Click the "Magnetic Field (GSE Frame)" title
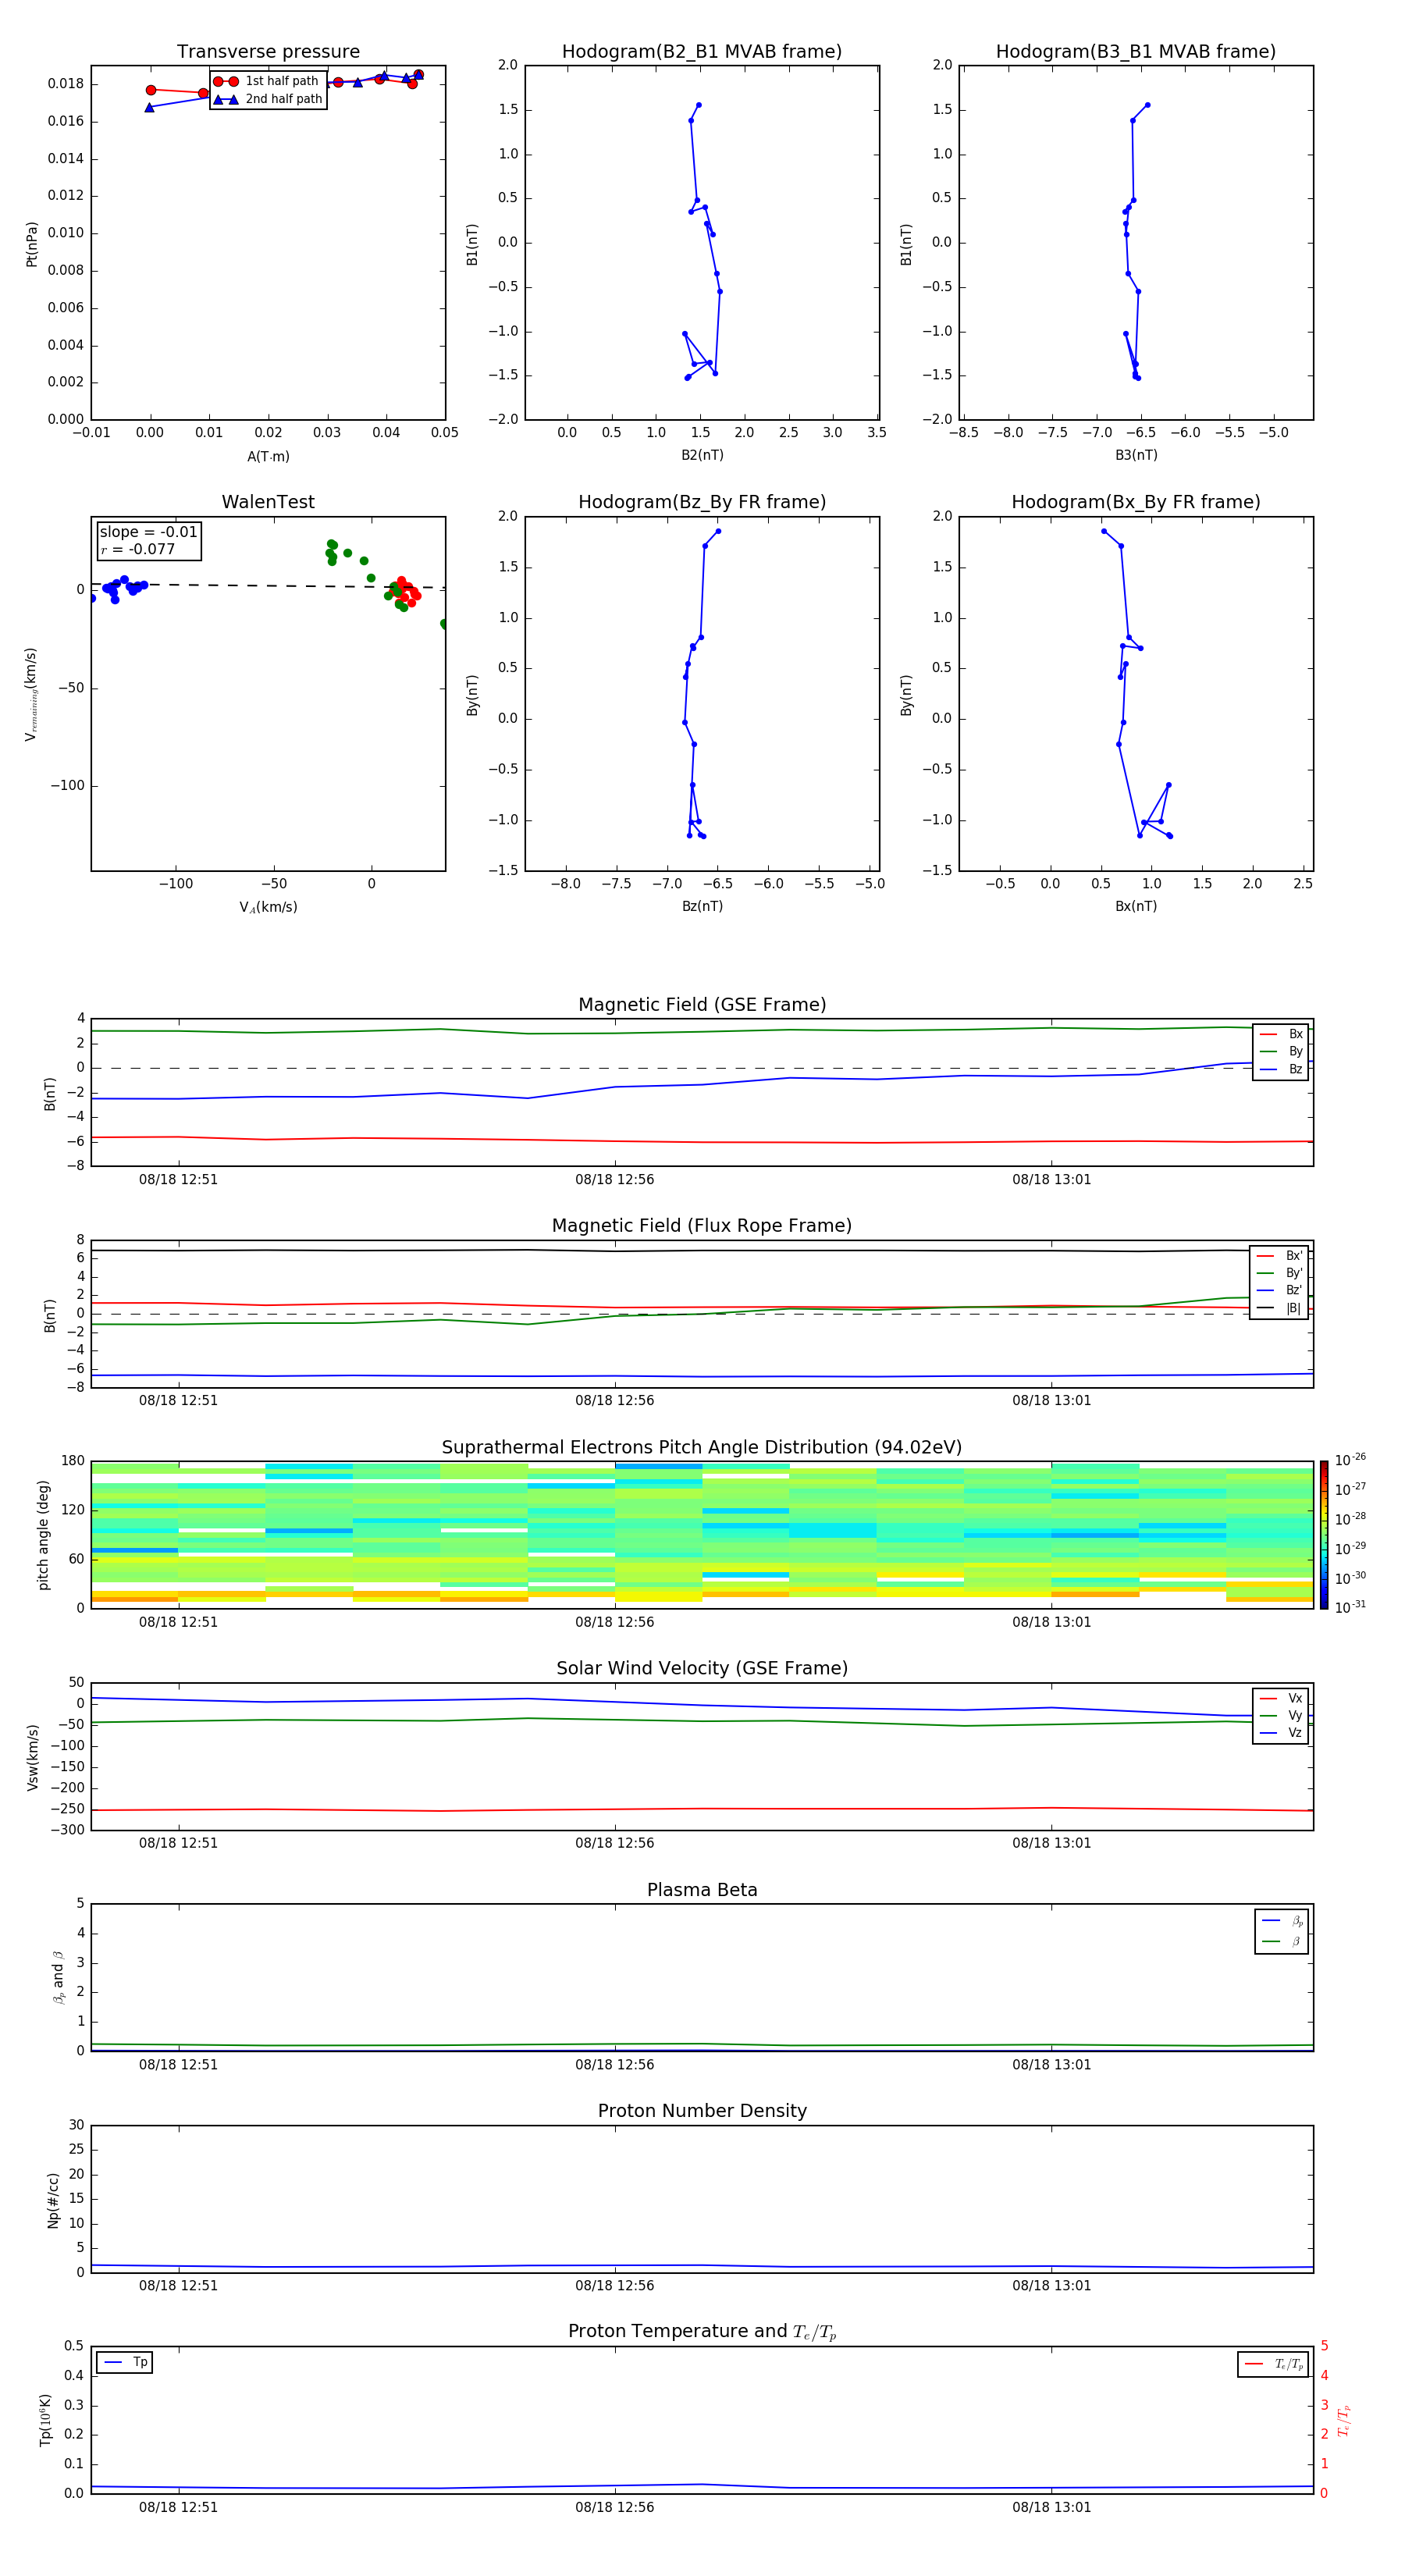 [702, 1004]
